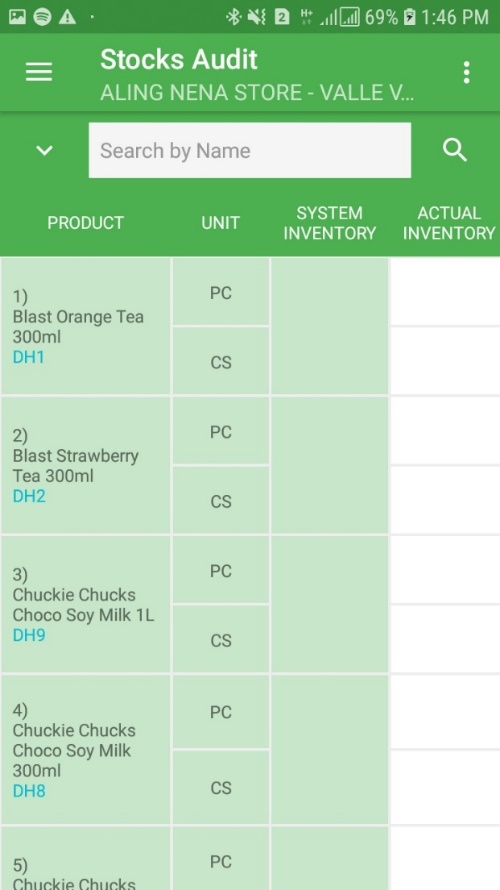Tap the battery indicator icon

point(409,17)
